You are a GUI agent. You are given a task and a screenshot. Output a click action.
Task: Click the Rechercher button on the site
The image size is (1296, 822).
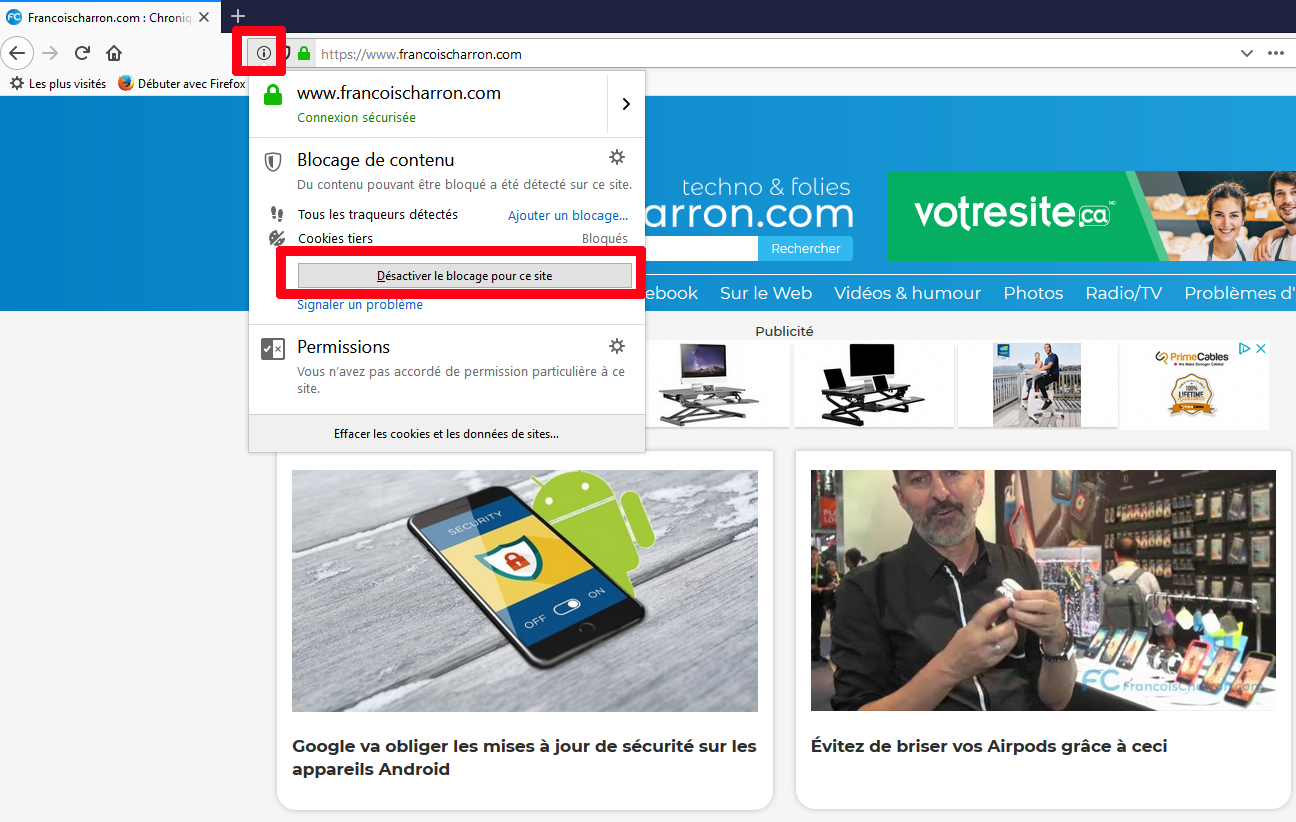tap(806, 248)
